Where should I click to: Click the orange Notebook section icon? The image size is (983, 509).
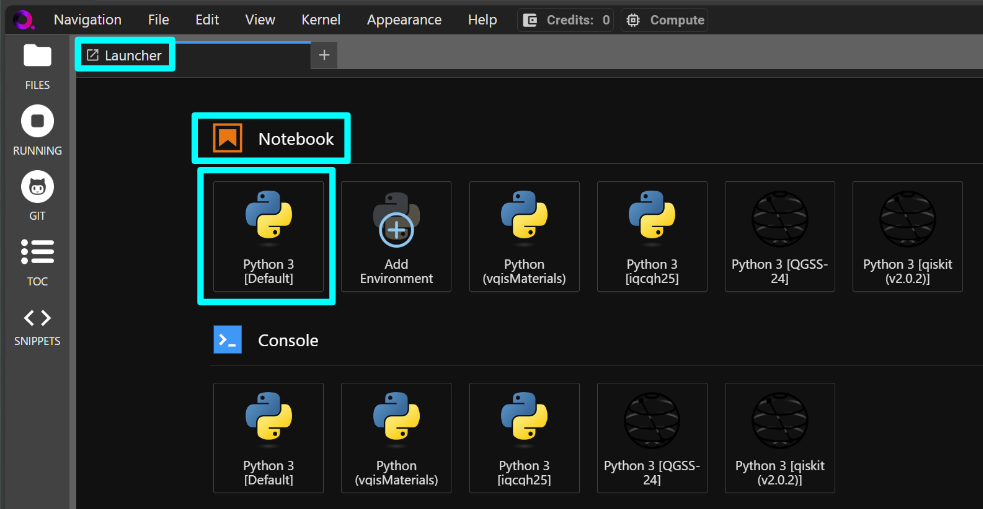(x=228, y=138)
